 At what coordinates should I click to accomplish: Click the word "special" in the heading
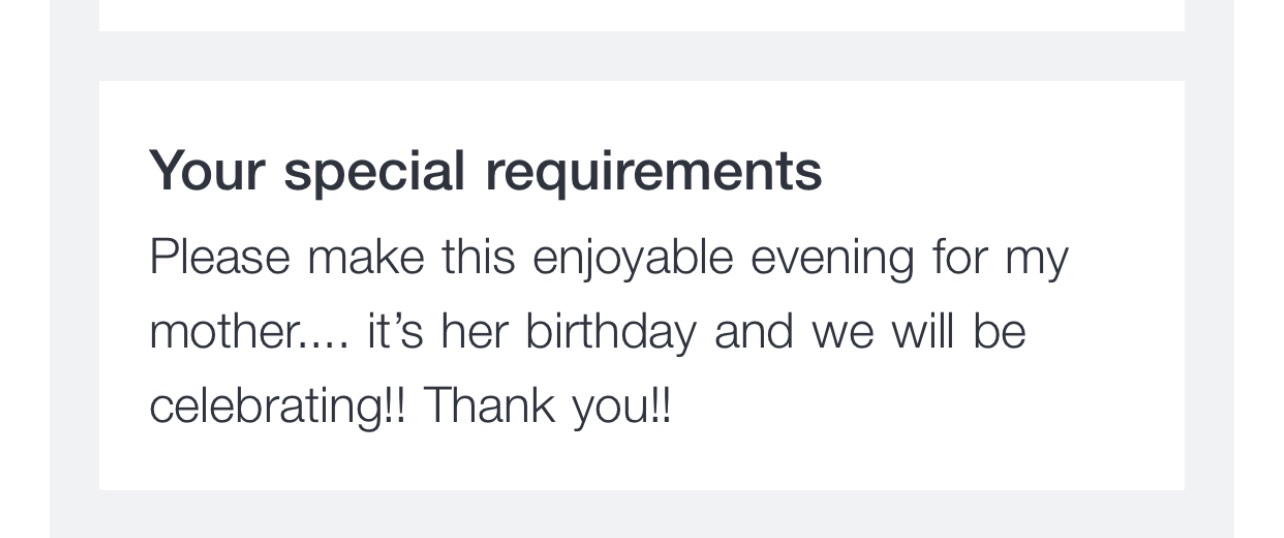pyautogui.click(x=375, y=172)
